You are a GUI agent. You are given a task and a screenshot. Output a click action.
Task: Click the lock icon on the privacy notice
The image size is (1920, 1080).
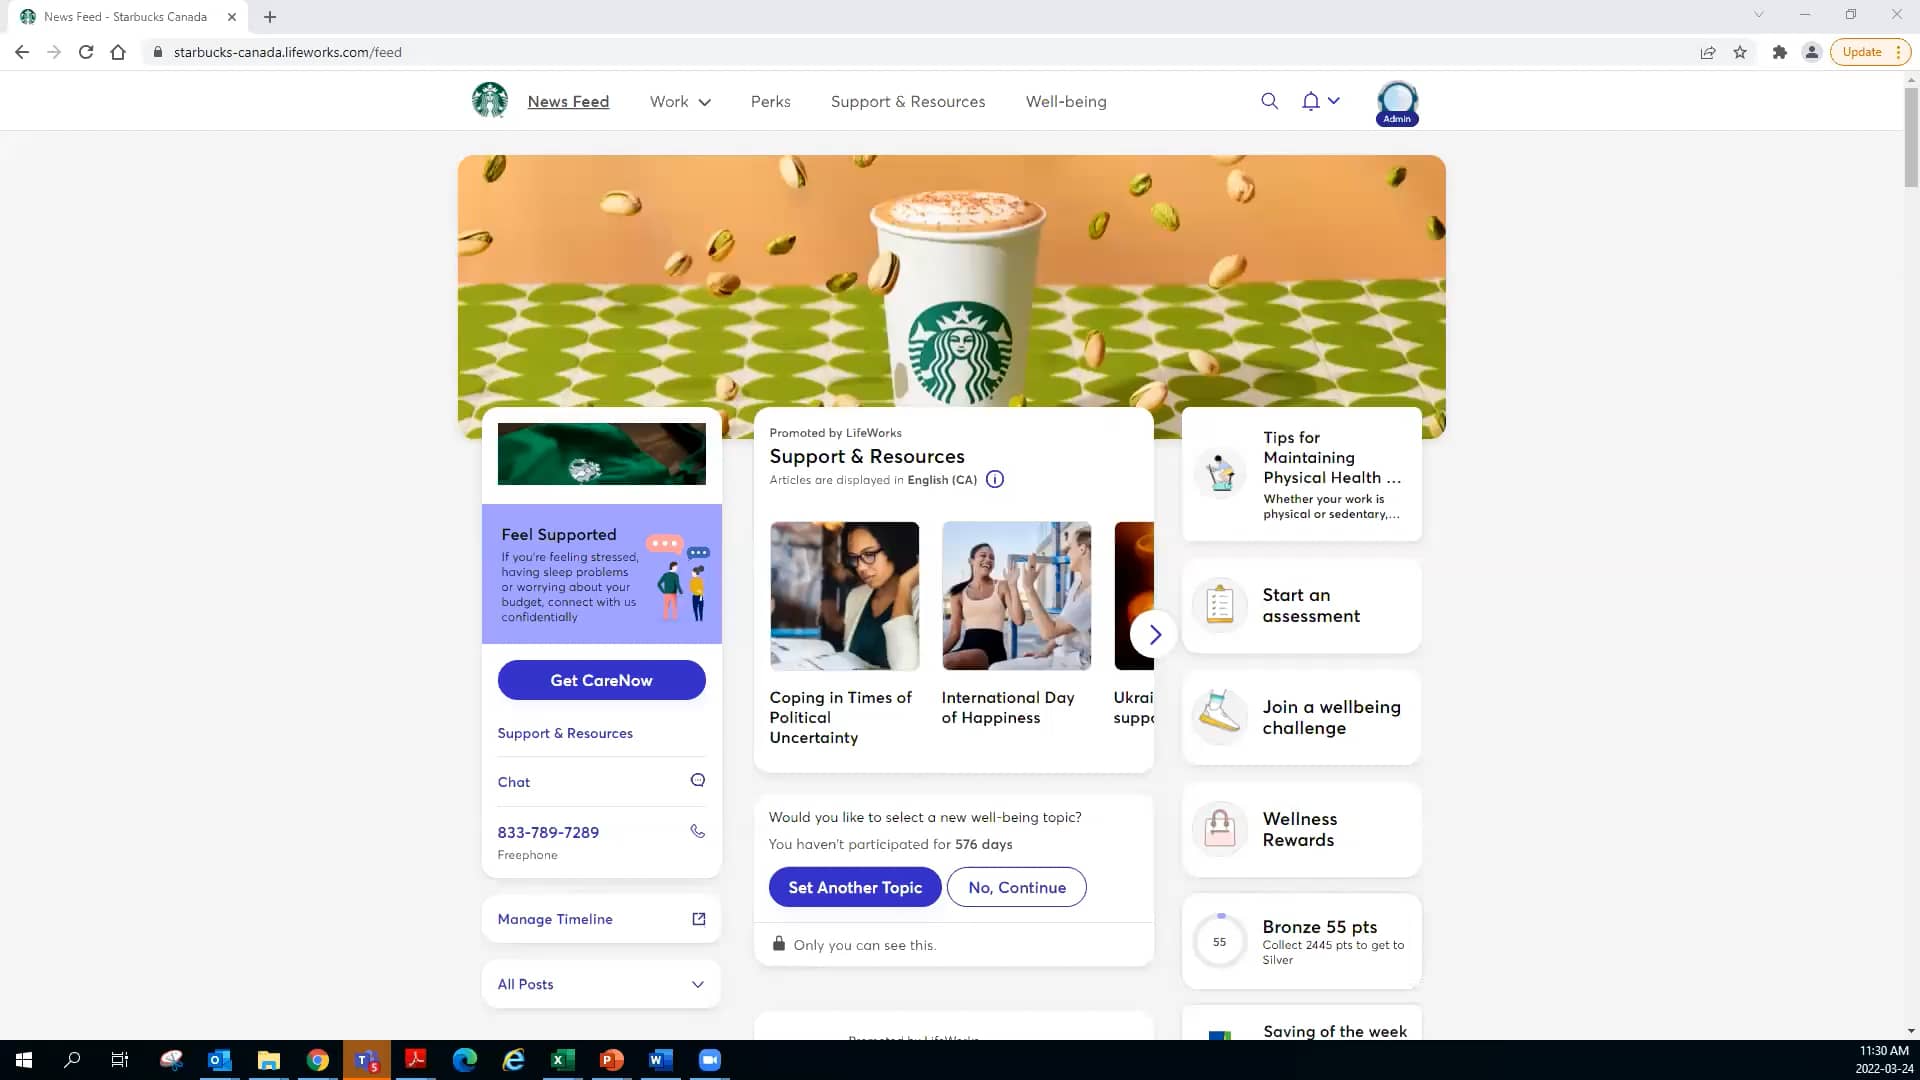[x=779, y=944]
